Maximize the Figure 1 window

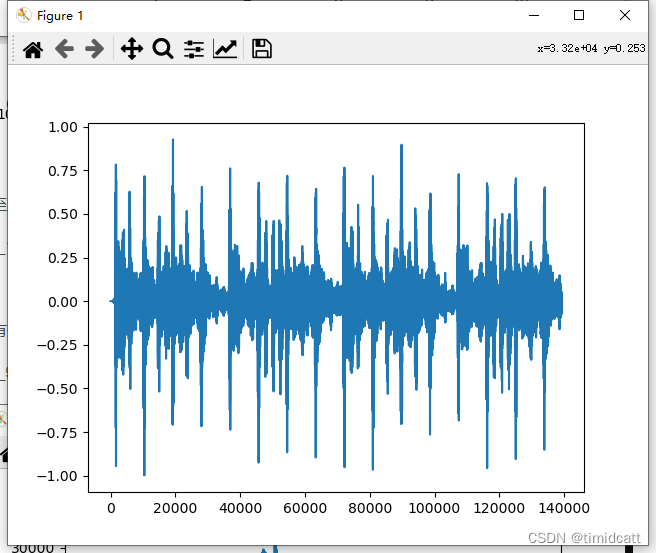[579, 15]
